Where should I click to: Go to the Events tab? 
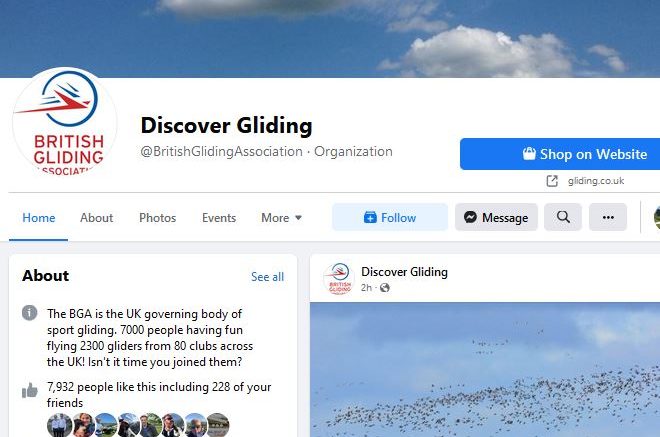(x=219, y=218)
